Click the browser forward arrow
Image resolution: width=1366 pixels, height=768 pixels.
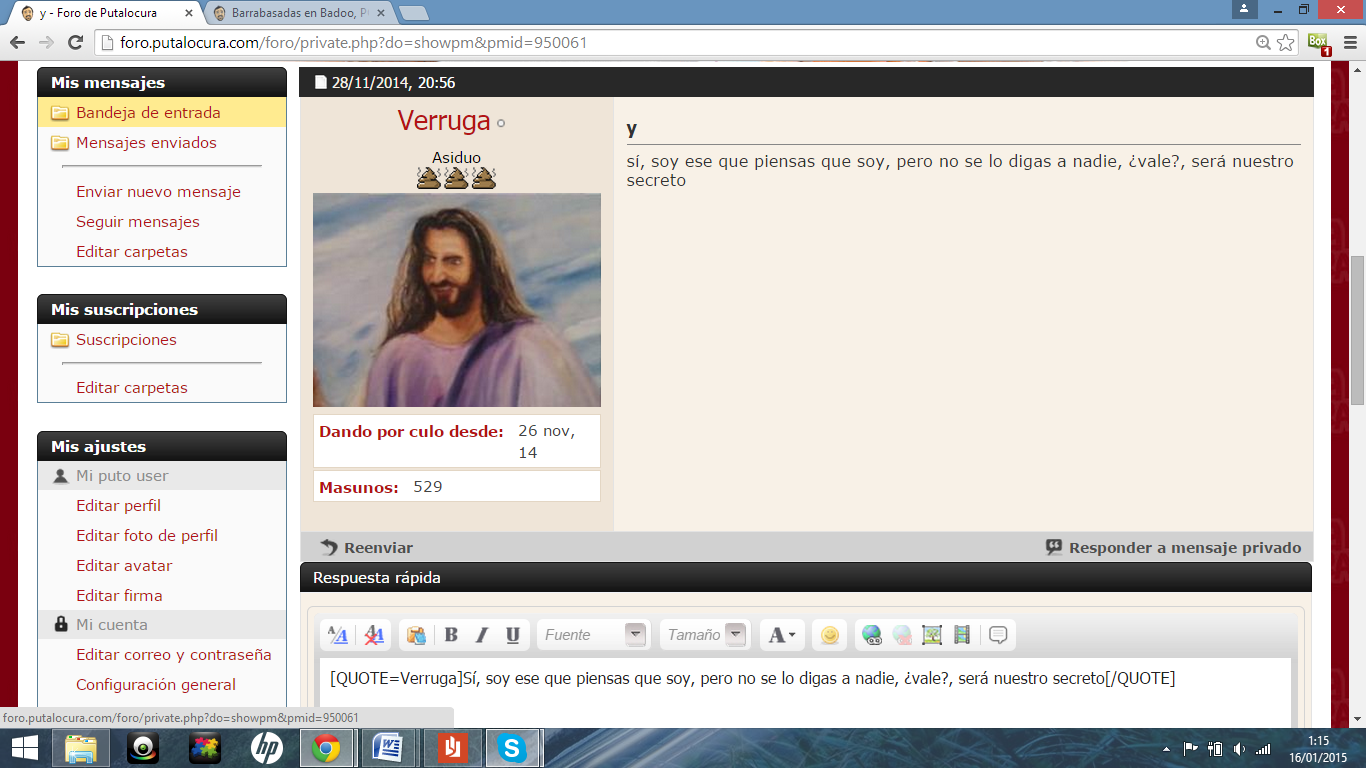pyautogui.click(x=46, y=42)
